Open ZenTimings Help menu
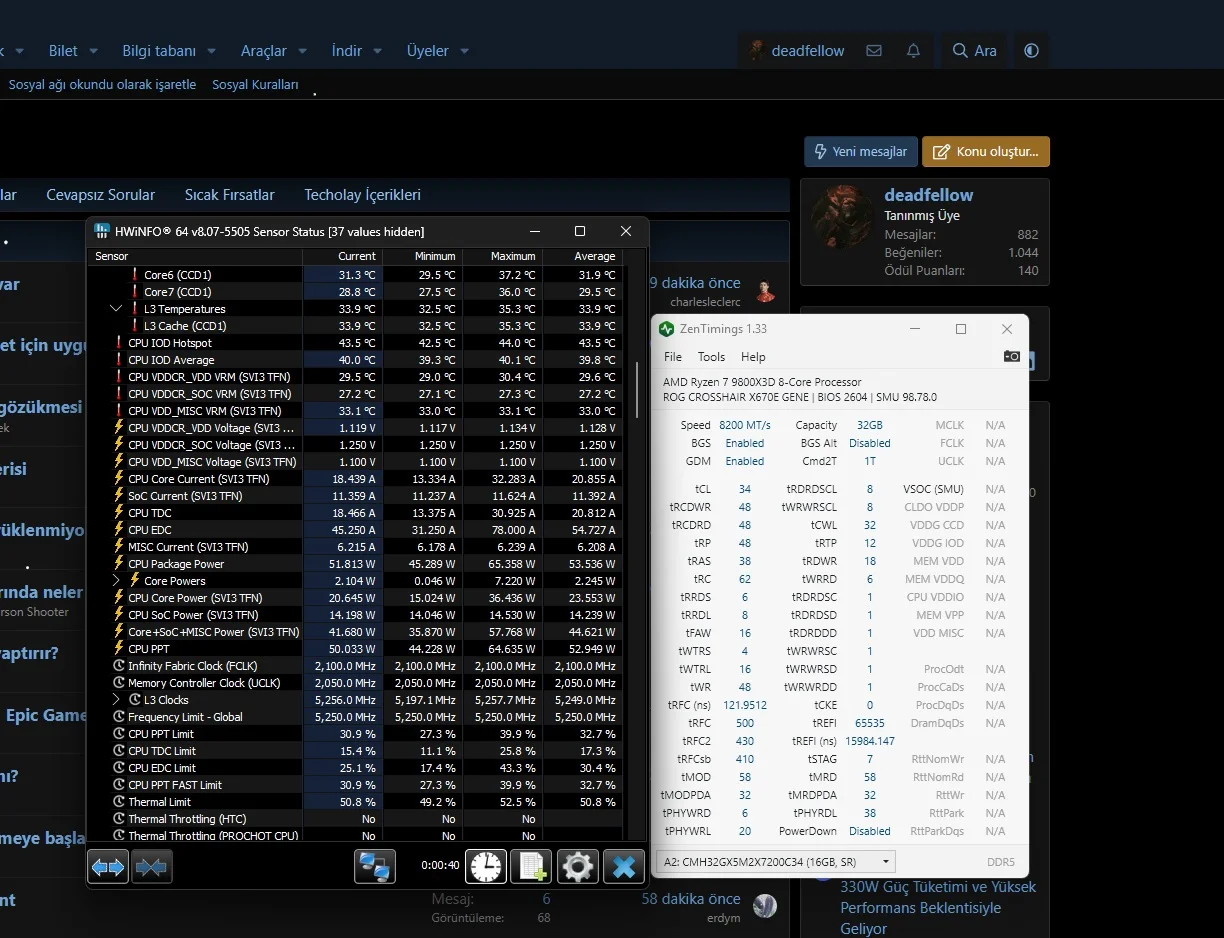Viewport: 1224px width, 938px height. (753, 357)
